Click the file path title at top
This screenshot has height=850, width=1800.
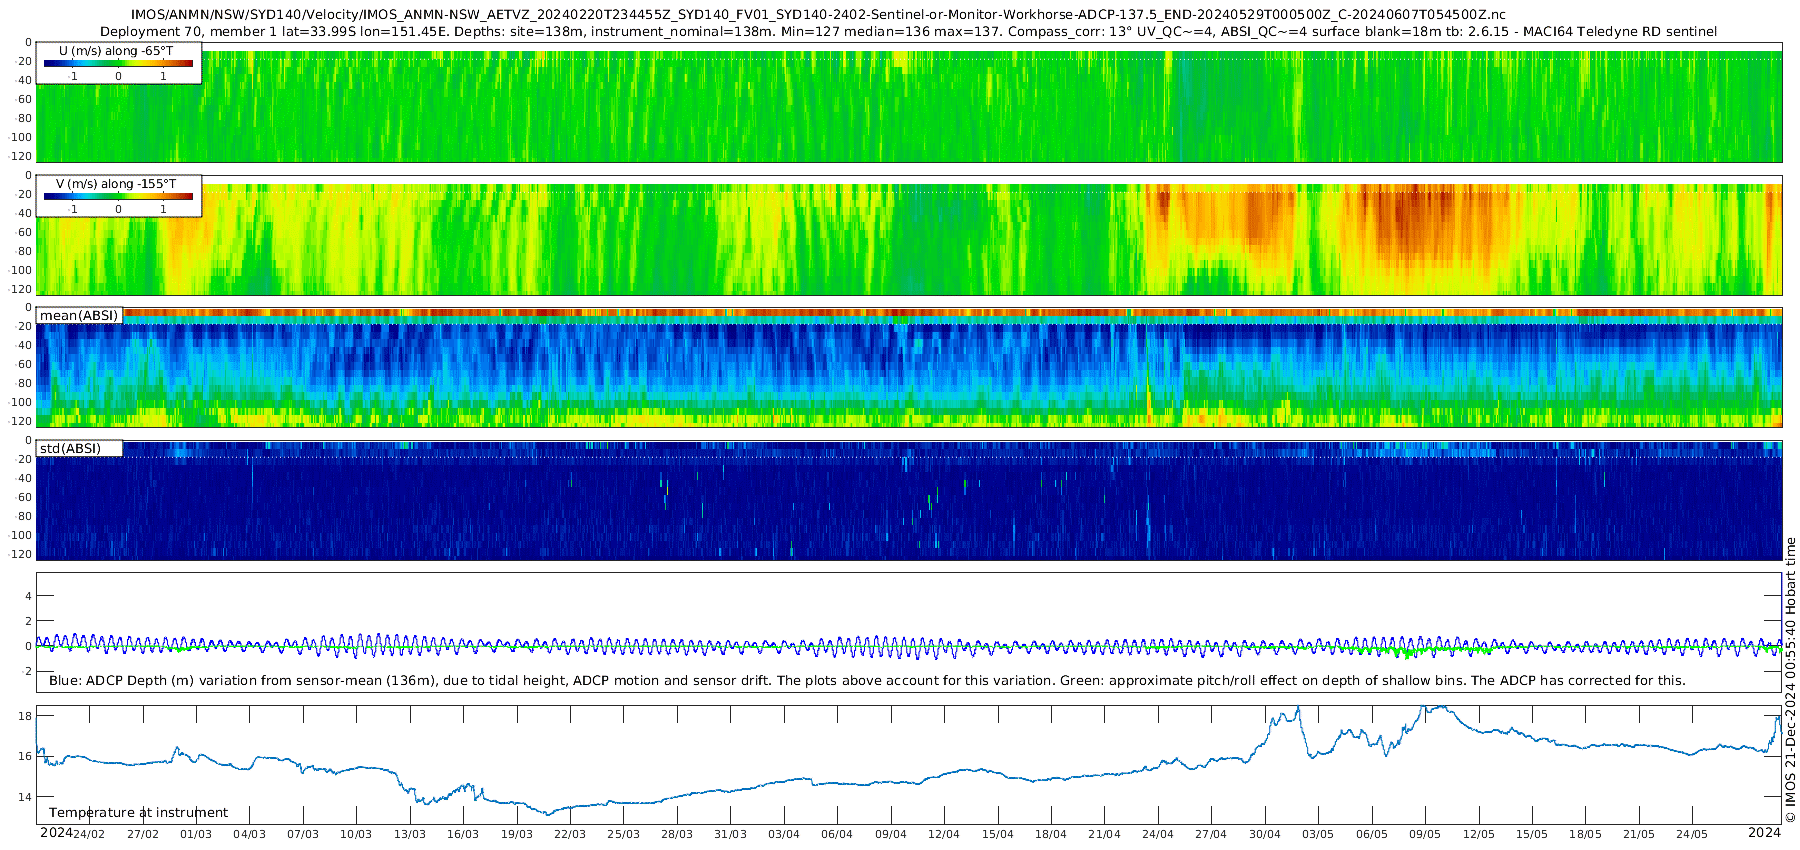(818, 15)
